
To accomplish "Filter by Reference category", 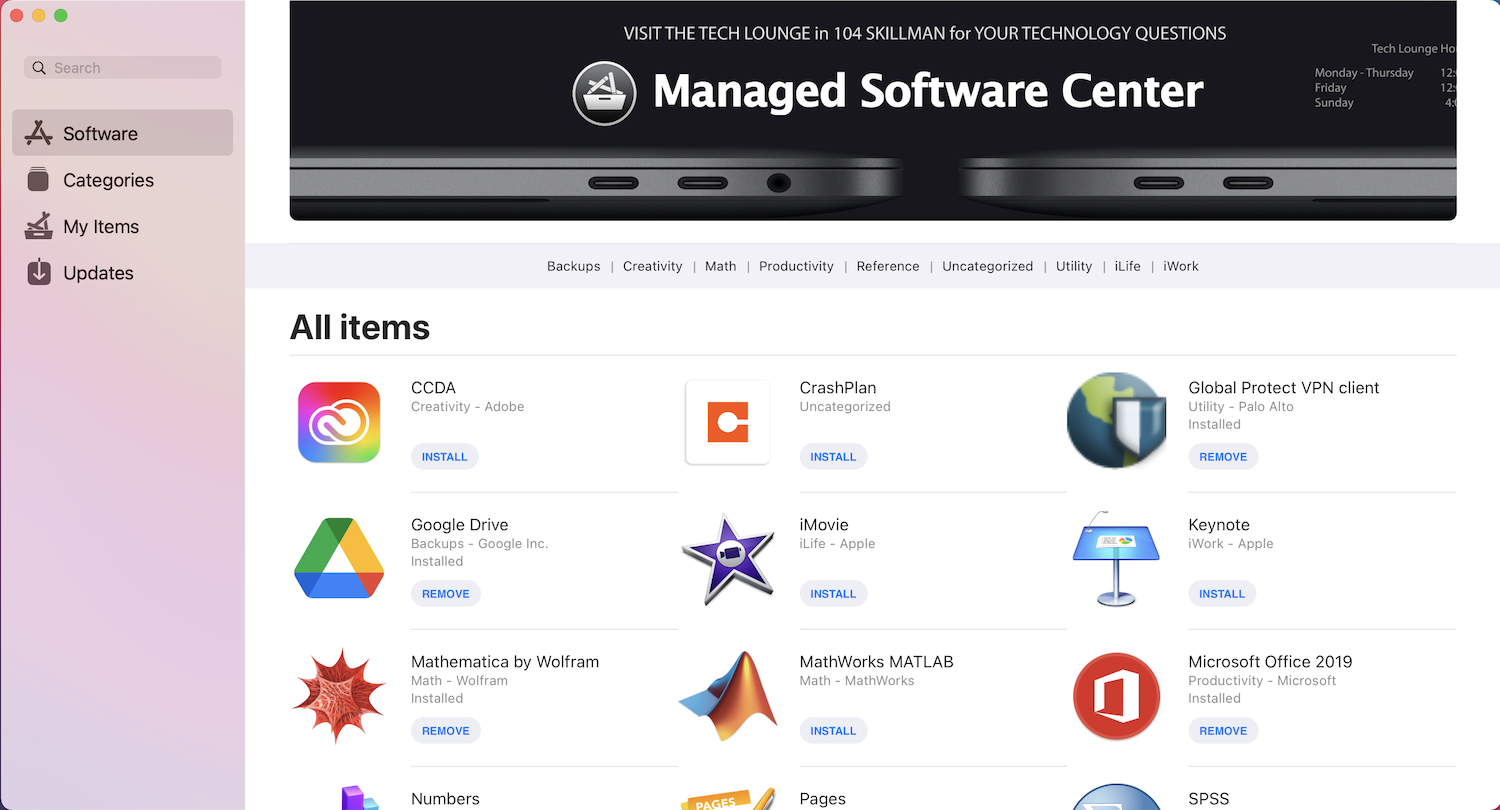I will (888, 266).
